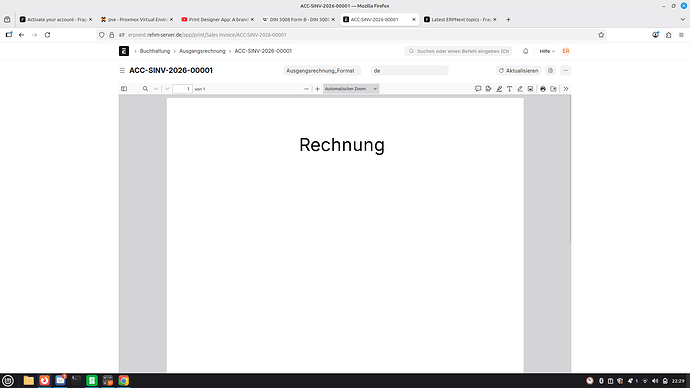The width and height of the screenshot is (690, 388).
Task: Click the taskbar clock showing 22:29
Action: click(678, 381)
